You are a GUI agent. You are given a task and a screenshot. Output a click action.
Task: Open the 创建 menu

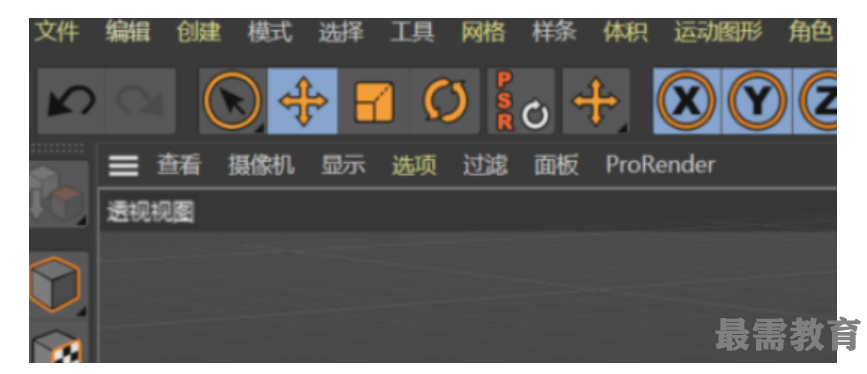(199, 32)
